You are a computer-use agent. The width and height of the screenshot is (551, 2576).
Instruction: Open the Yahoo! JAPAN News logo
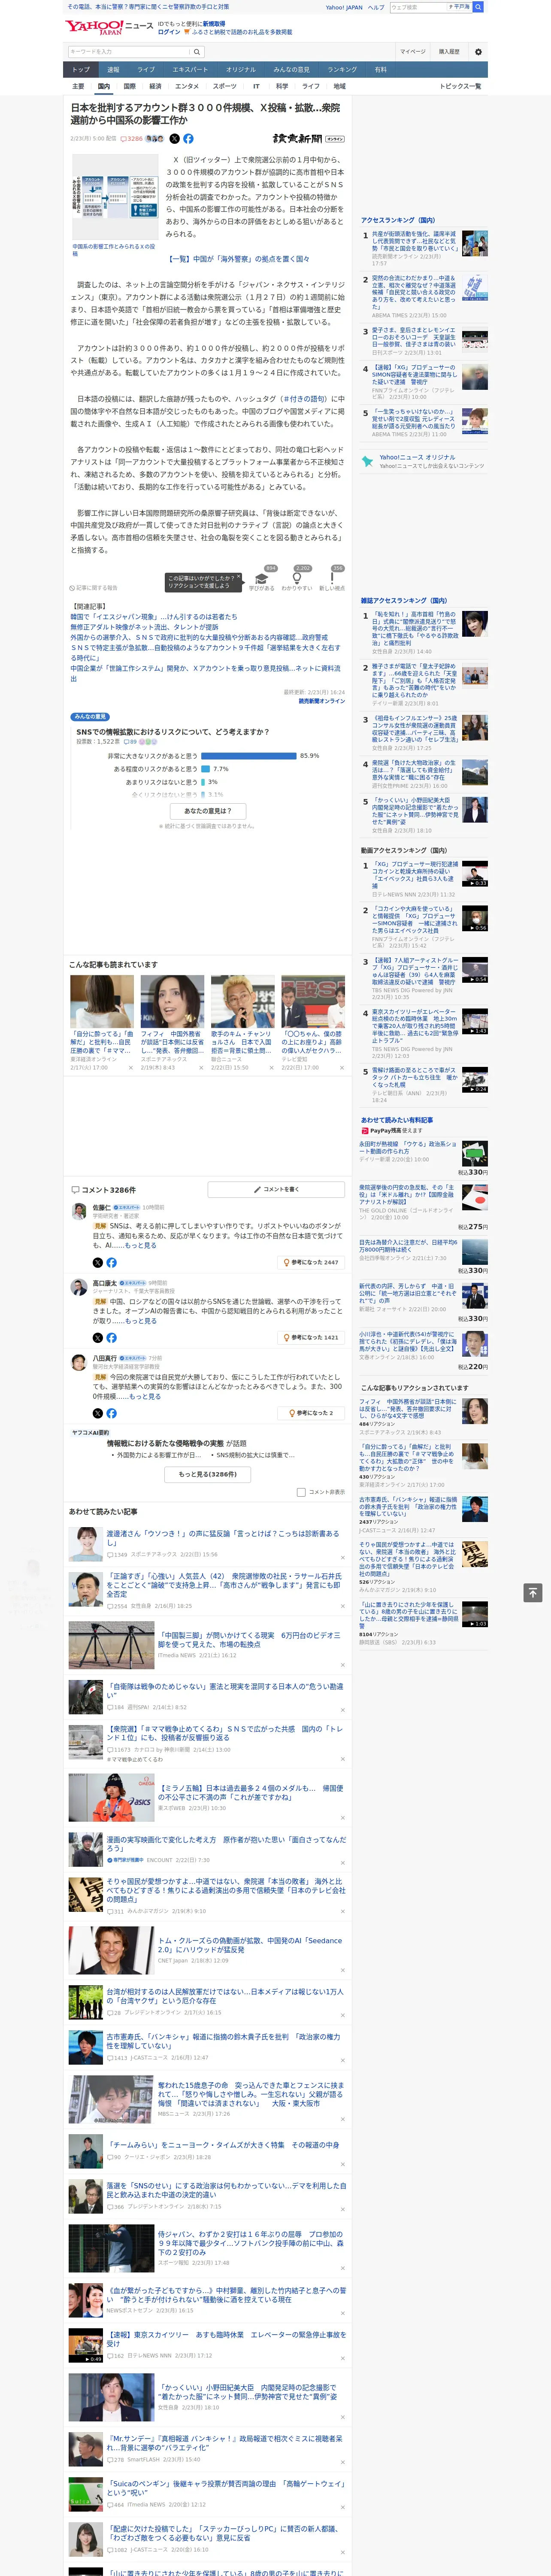(x=109, y=27)
